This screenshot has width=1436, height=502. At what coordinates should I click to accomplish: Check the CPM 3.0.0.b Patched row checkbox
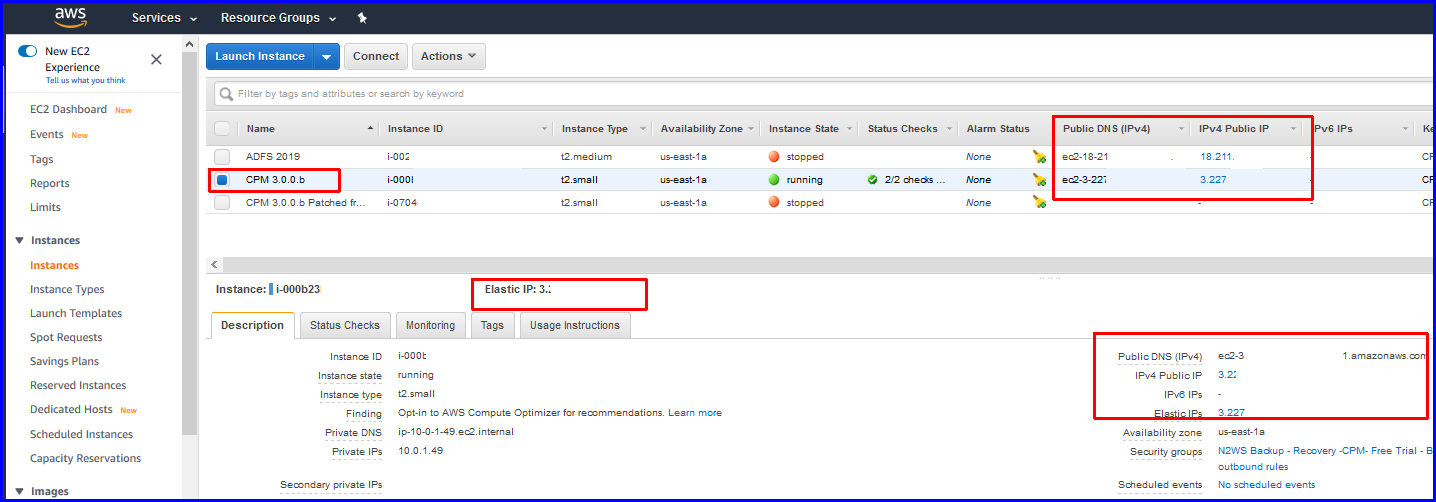tap(222, 202)
